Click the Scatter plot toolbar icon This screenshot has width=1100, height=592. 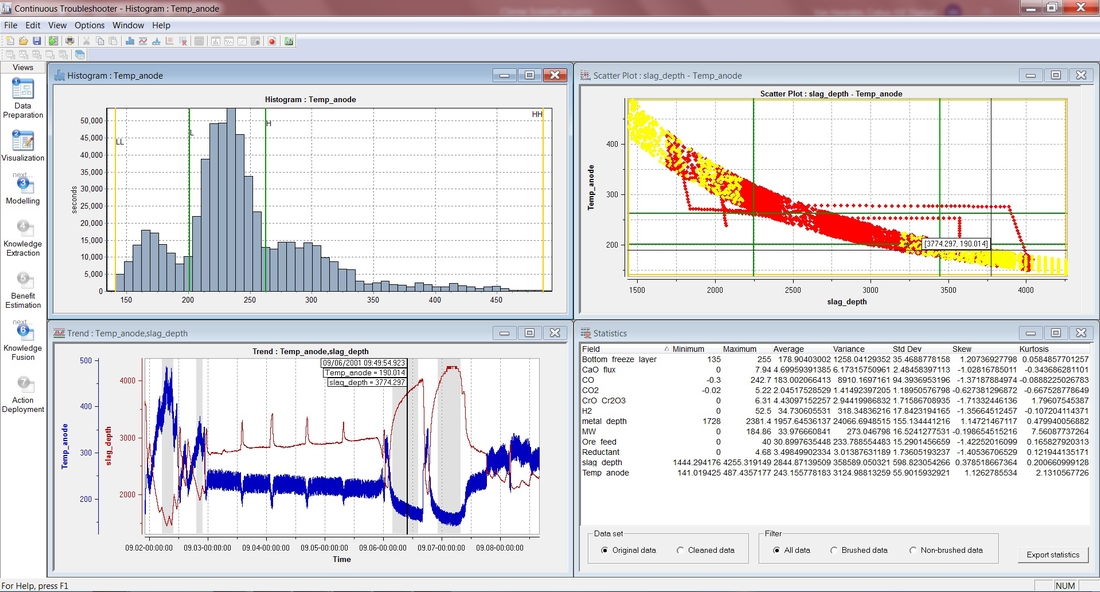(x=169, y=41)
